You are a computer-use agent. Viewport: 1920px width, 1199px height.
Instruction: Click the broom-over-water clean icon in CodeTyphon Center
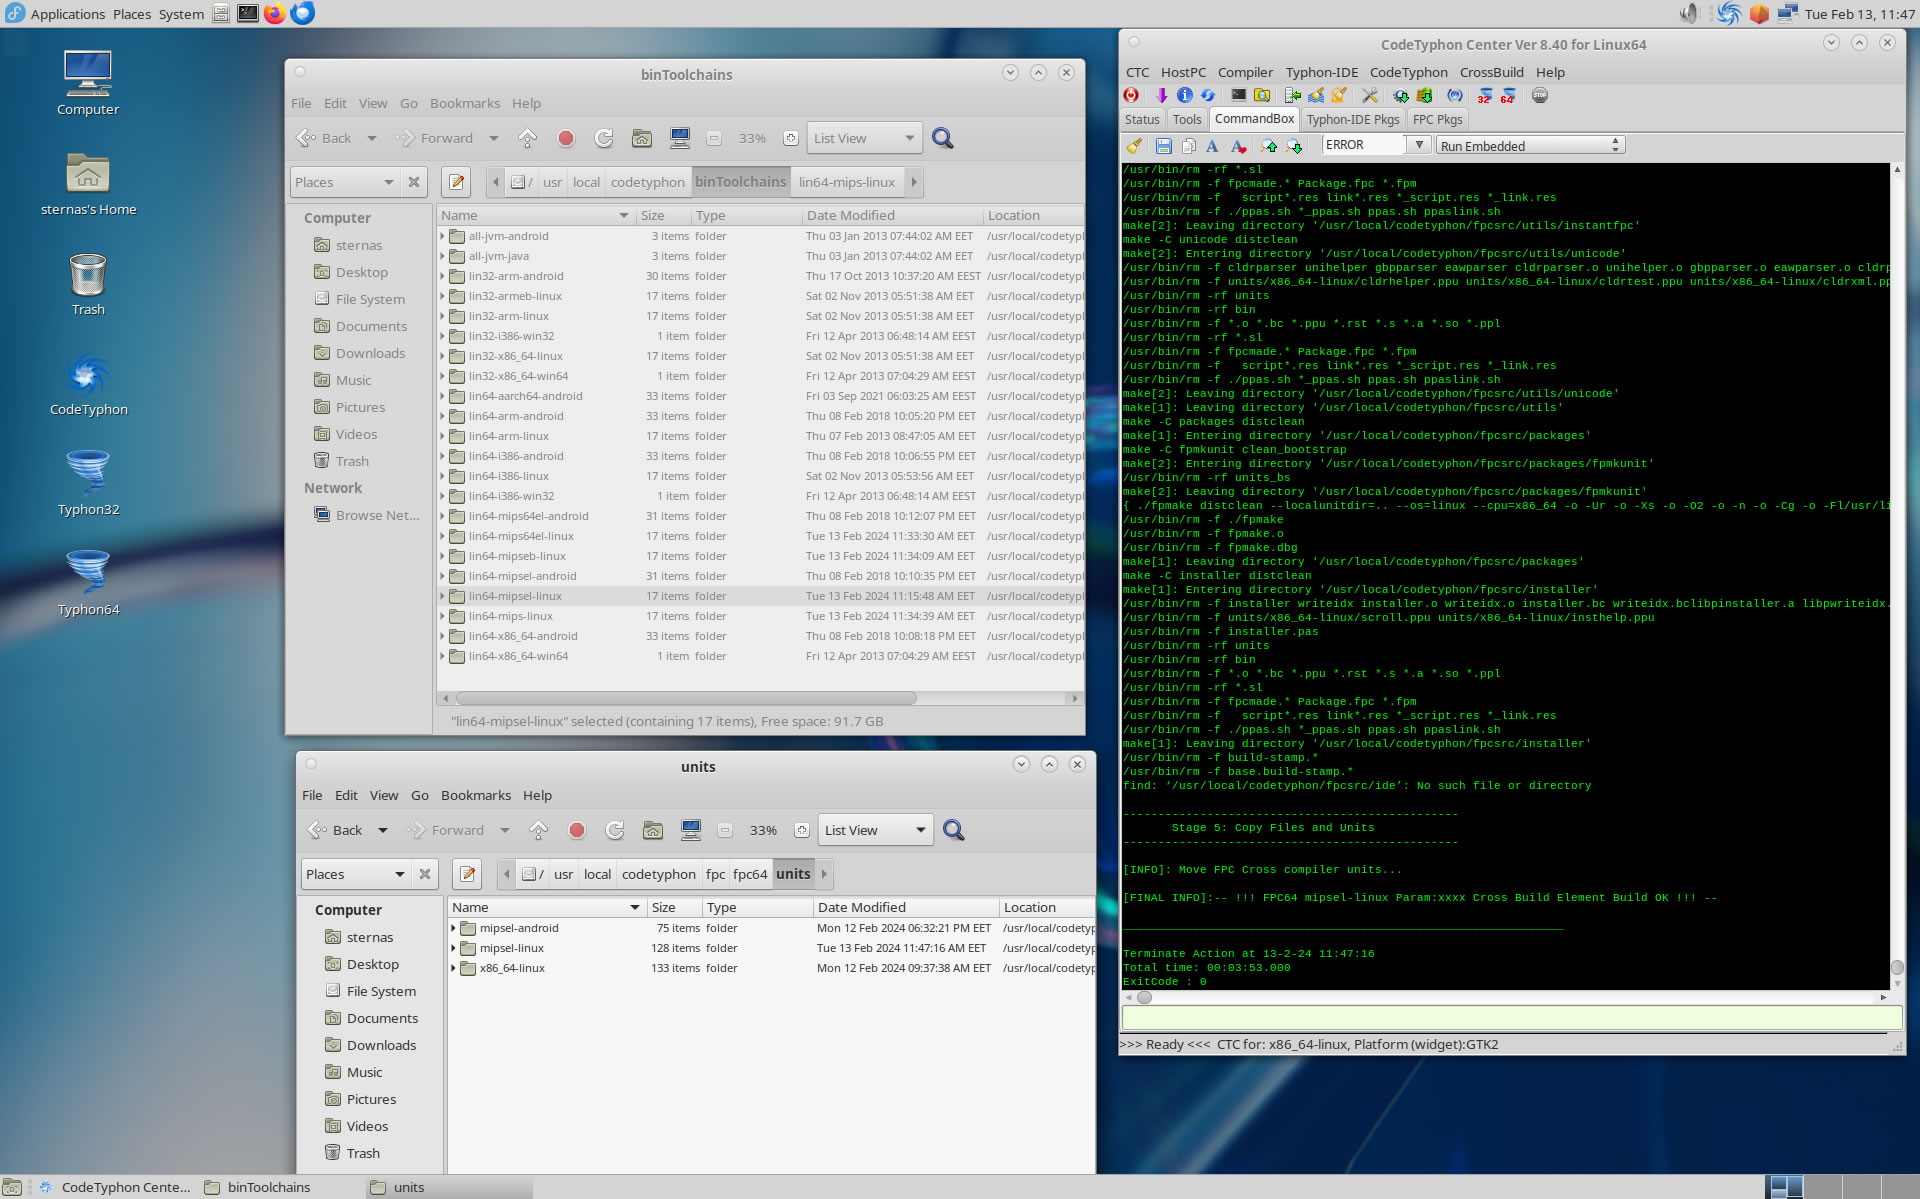click(x=1316, y=96)
